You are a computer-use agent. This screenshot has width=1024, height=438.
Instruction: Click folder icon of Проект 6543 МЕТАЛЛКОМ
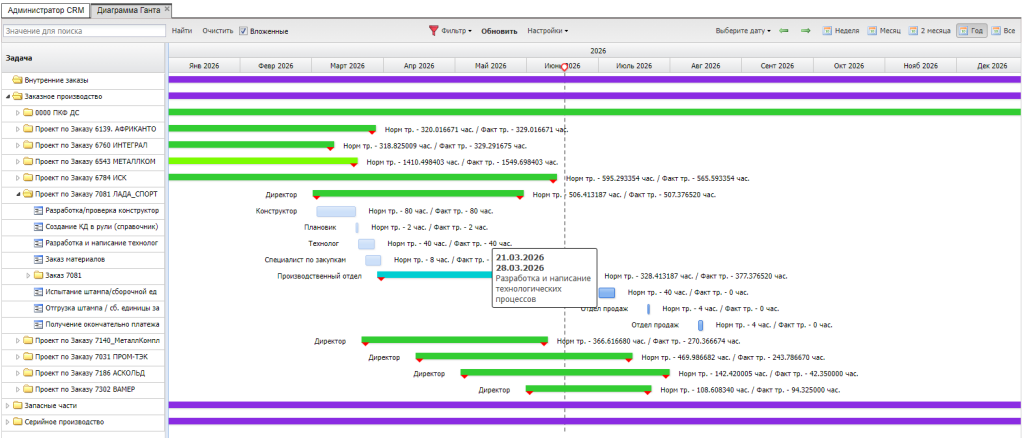[28, 161]
